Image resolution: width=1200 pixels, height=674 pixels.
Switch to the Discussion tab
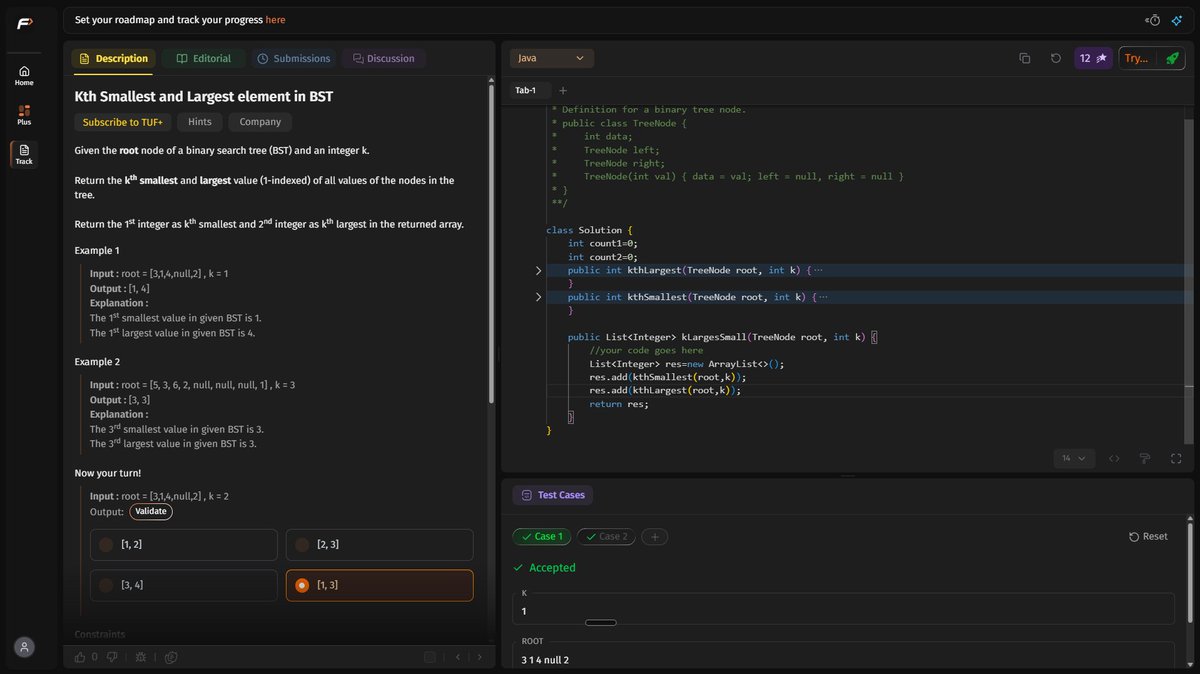coord(384,58)
